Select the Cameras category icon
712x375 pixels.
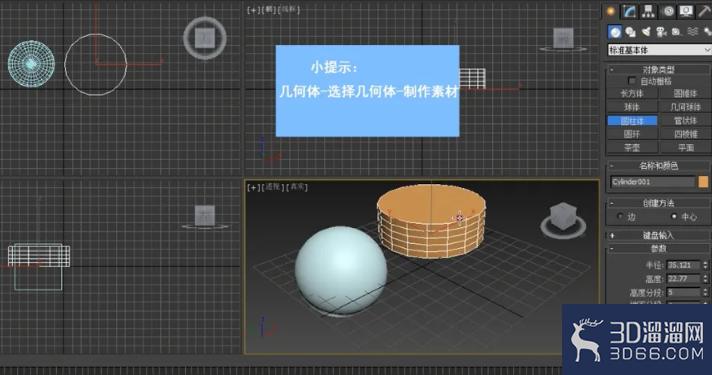[662, 32]
